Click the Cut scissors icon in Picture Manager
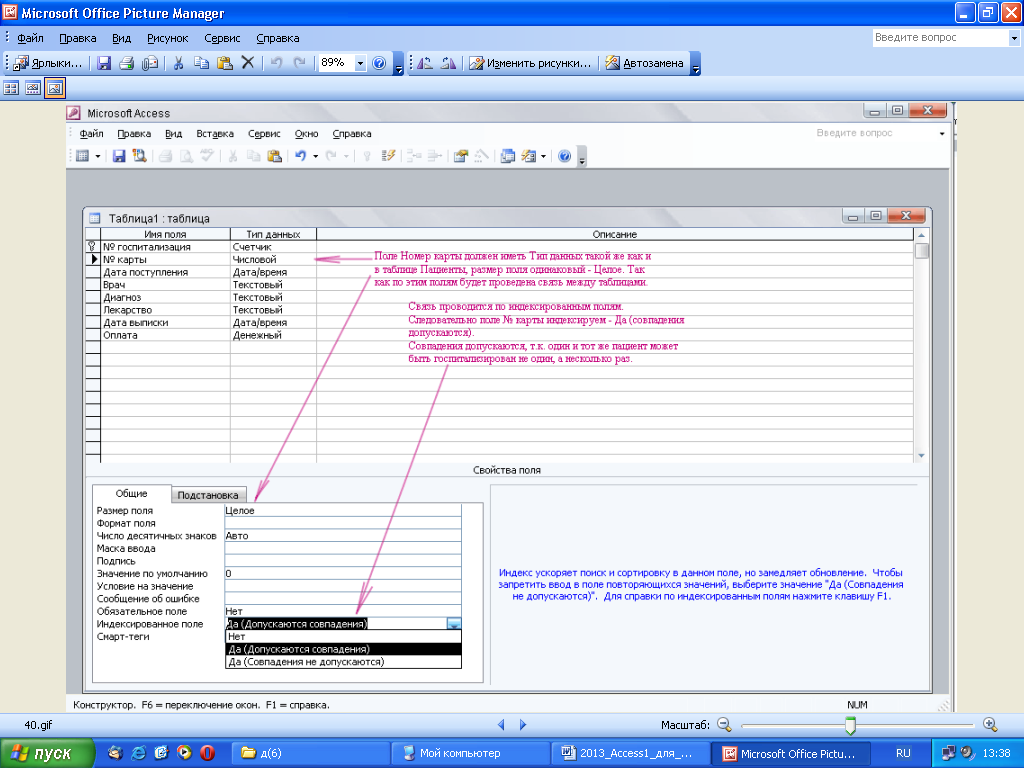This screenshot has height=768, width=1024. pyautogui.click(x=178, y=63)
